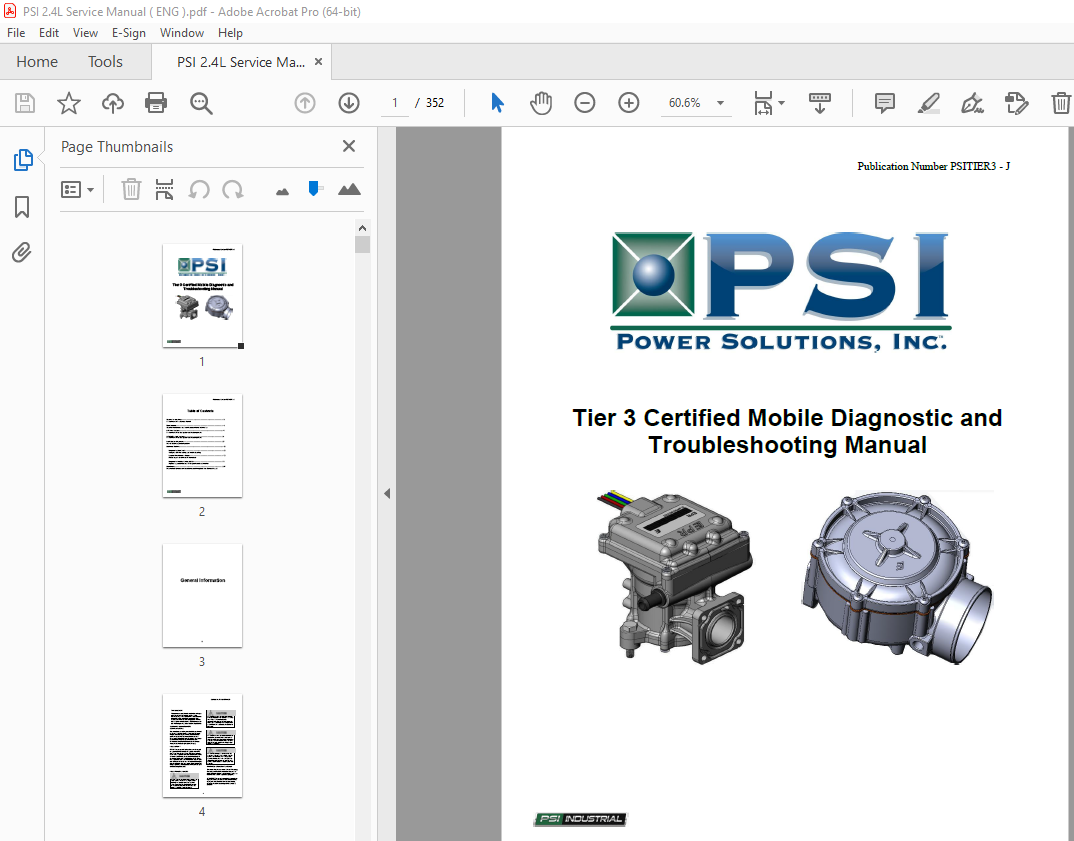Move the thumbnail size slider handle
The width and height of the screenshot is (1074, 841).
click(x=314, y=188)
